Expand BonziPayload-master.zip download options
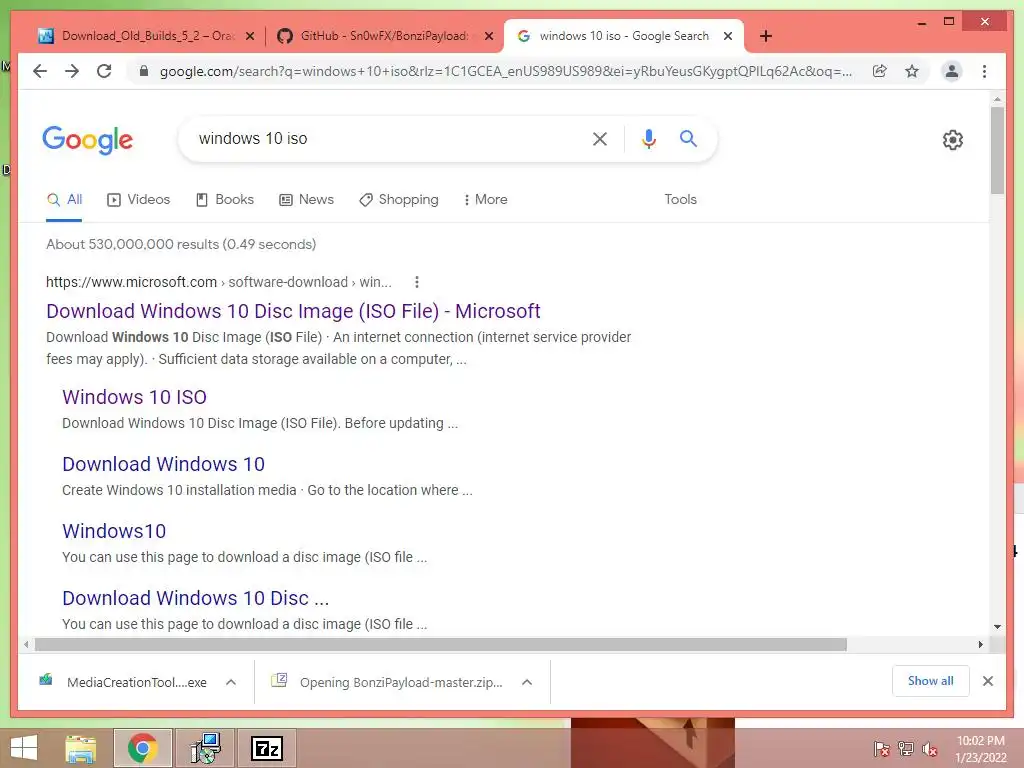This screenshot has height=768, width=1024. click(x=527, y=682)
